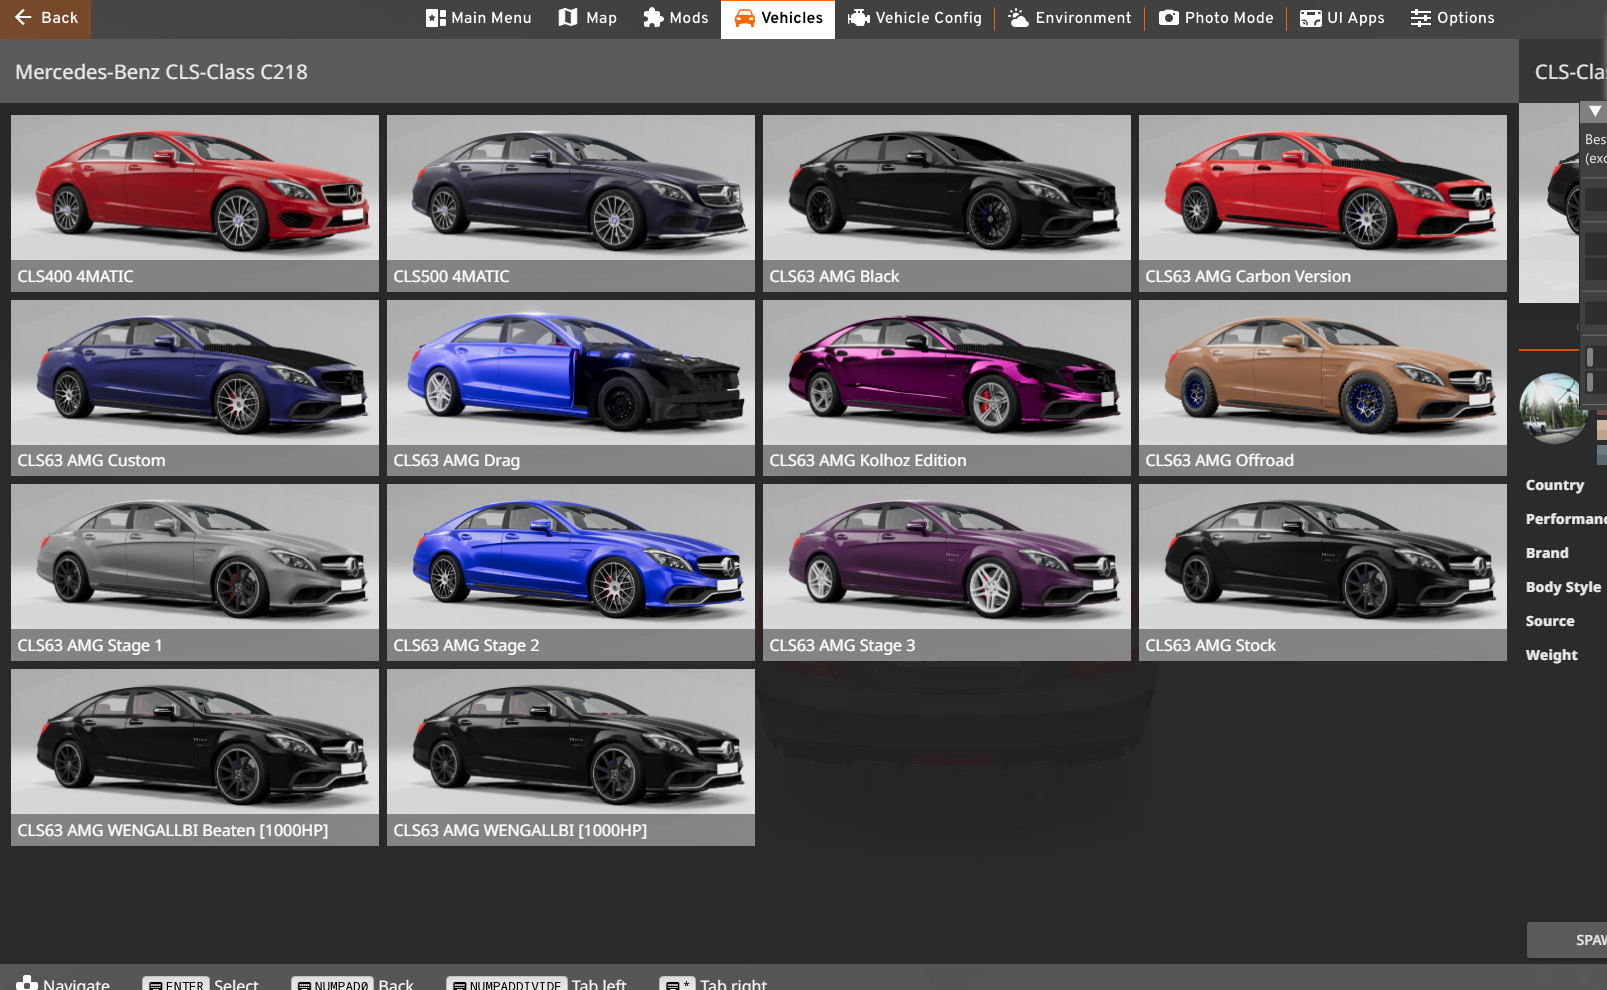
Task: Open UI Apps tab
Action: coord(1342,18)
